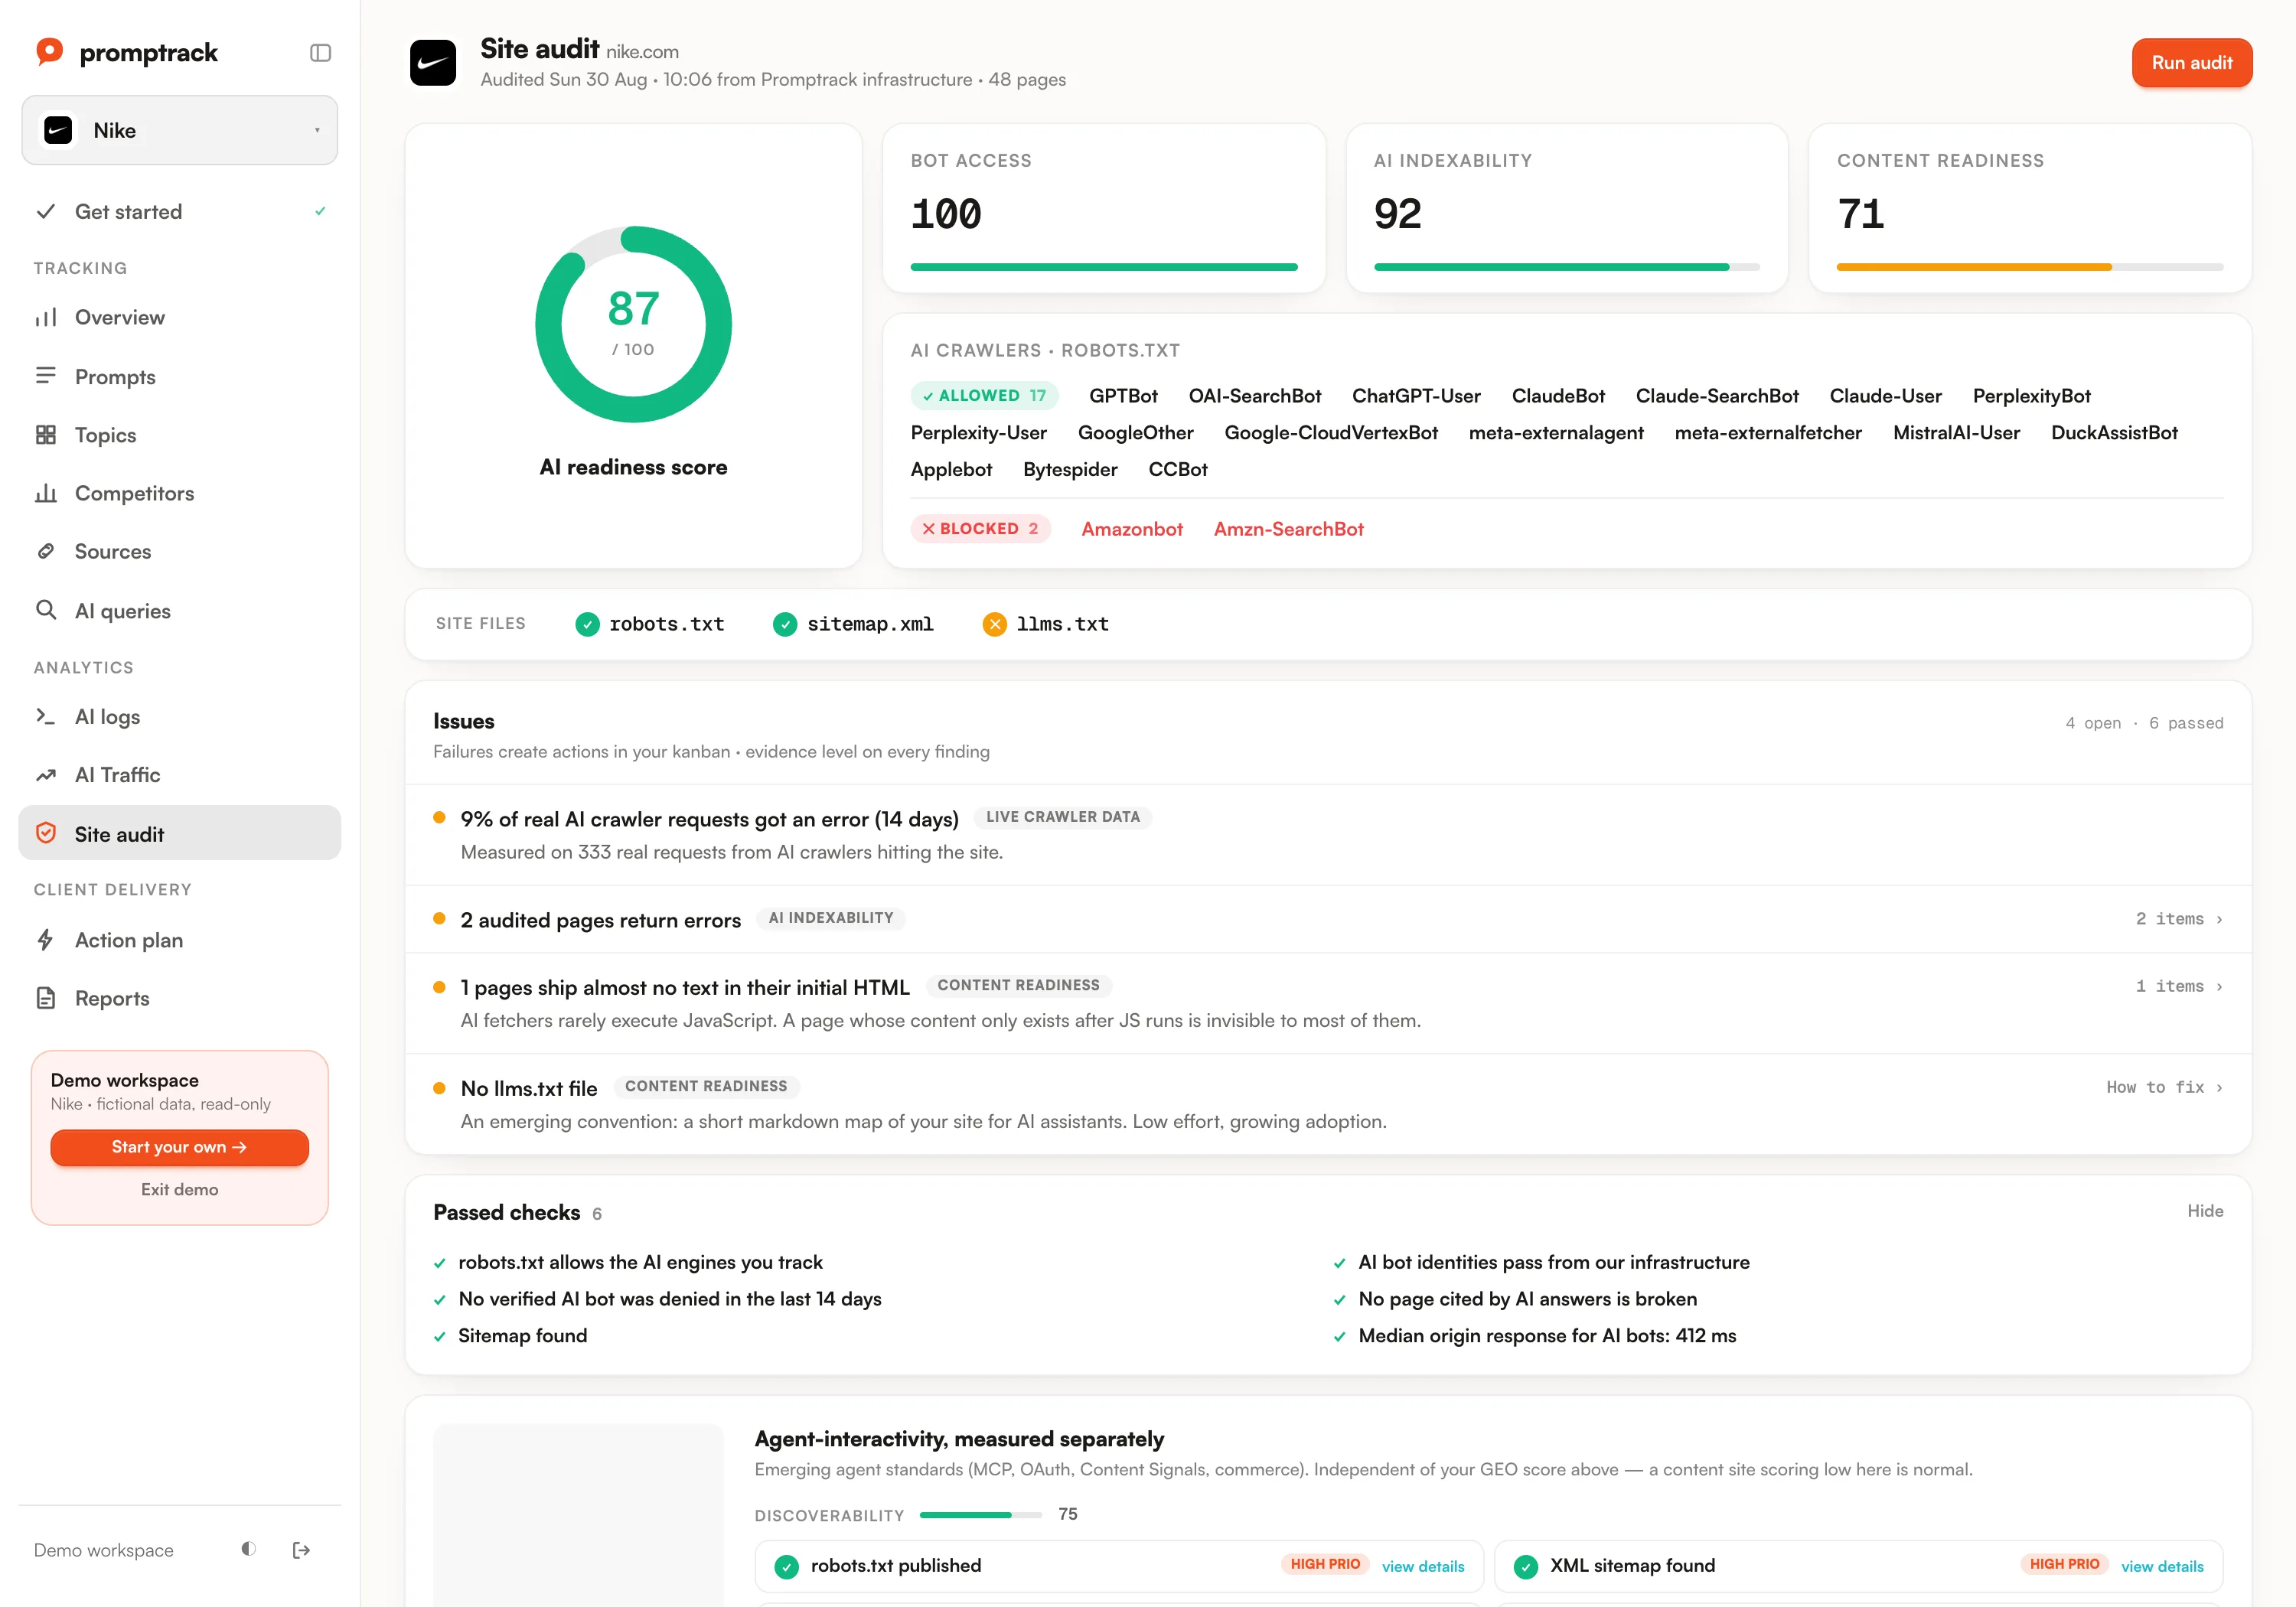The image size is (2296, 1607).
Task: Click the Discoverability progress bar
Action: (980, 1515)
